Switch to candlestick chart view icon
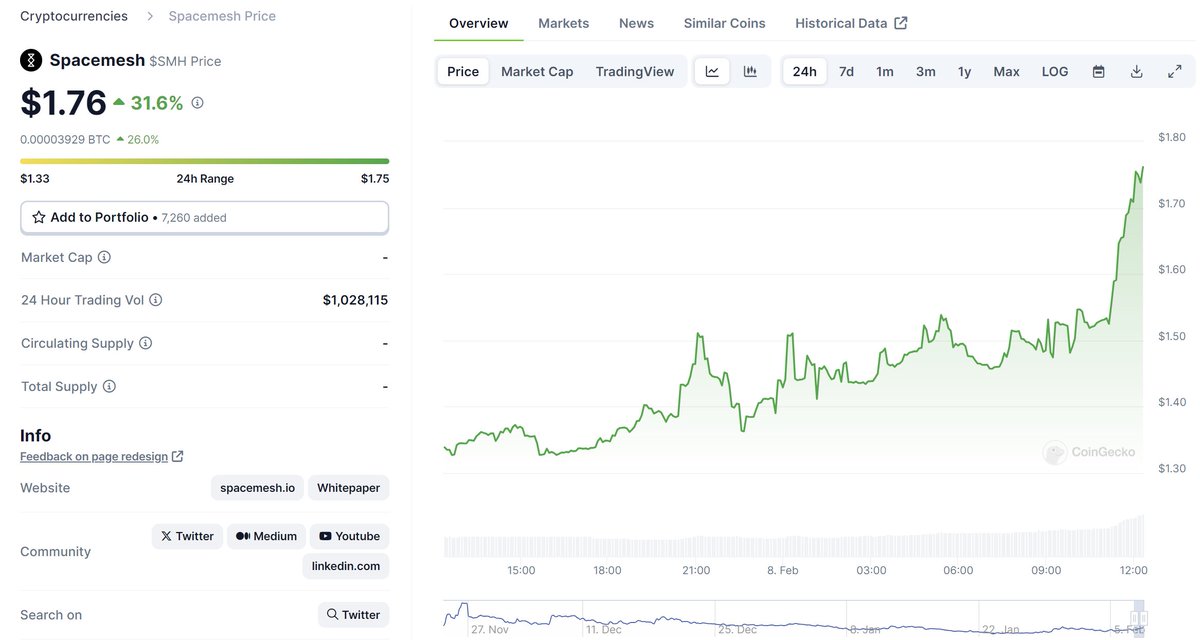Image resolution: width=1200 pixels, height=640 pixels. coord(750,71)
